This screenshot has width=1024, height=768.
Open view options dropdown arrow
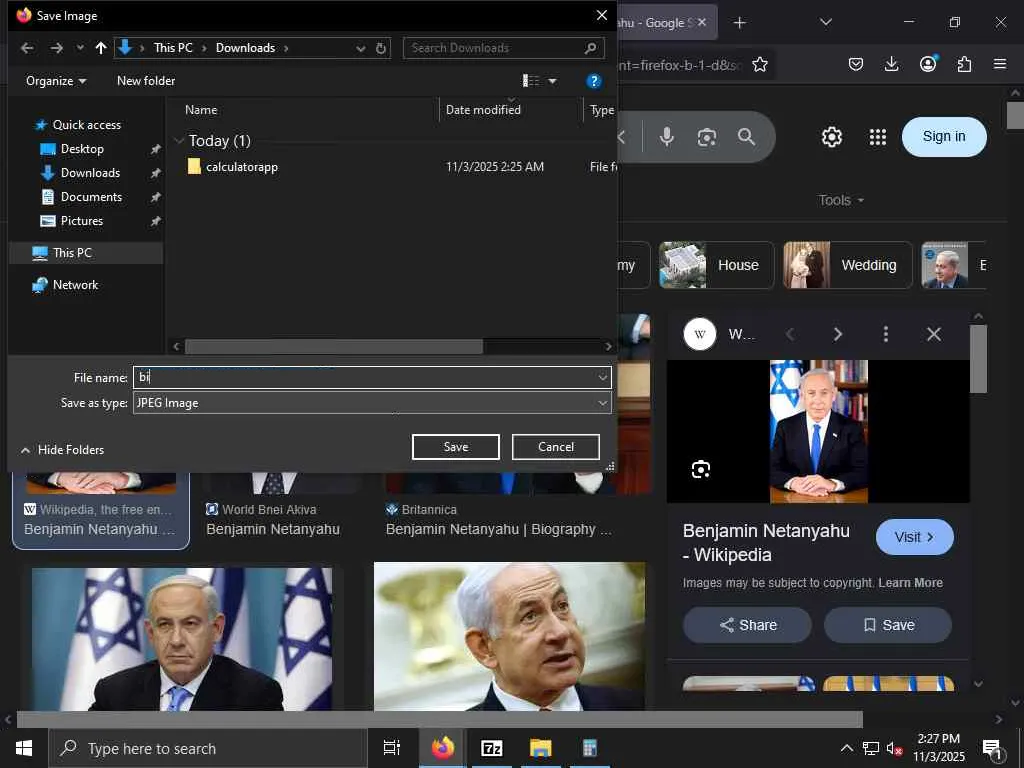coord(552,81)
